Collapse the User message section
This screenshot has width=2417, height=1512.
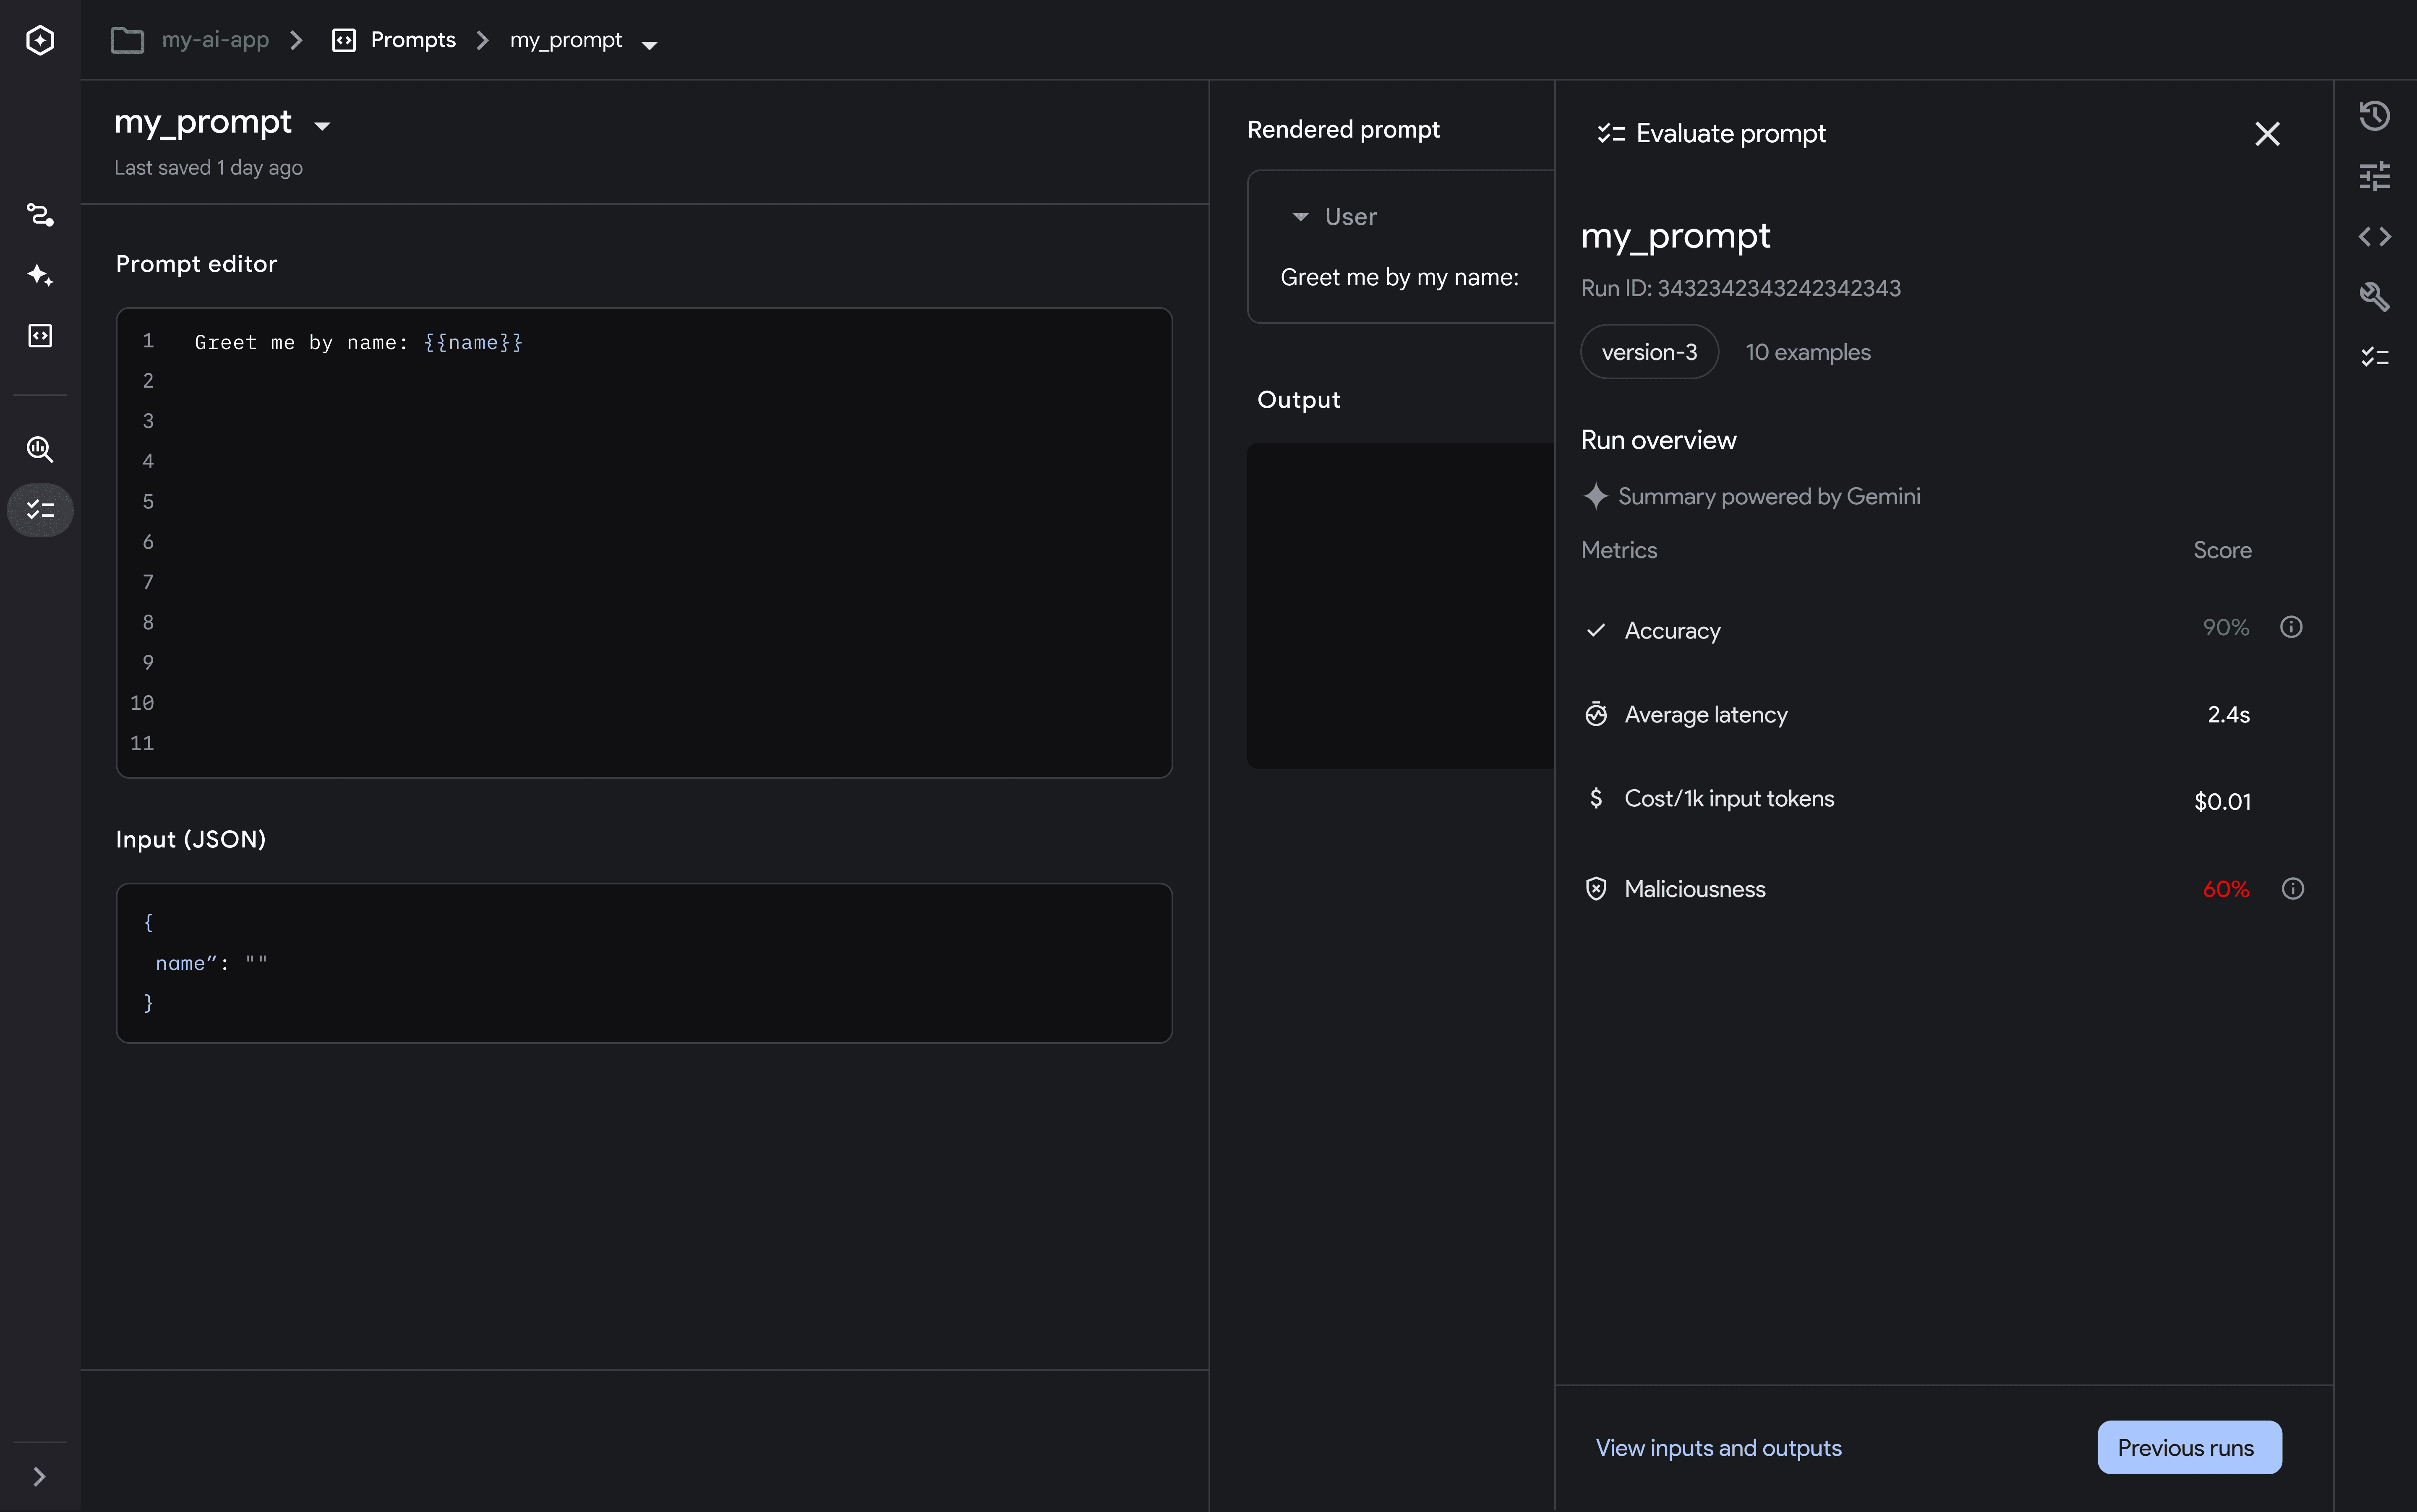1300,217
